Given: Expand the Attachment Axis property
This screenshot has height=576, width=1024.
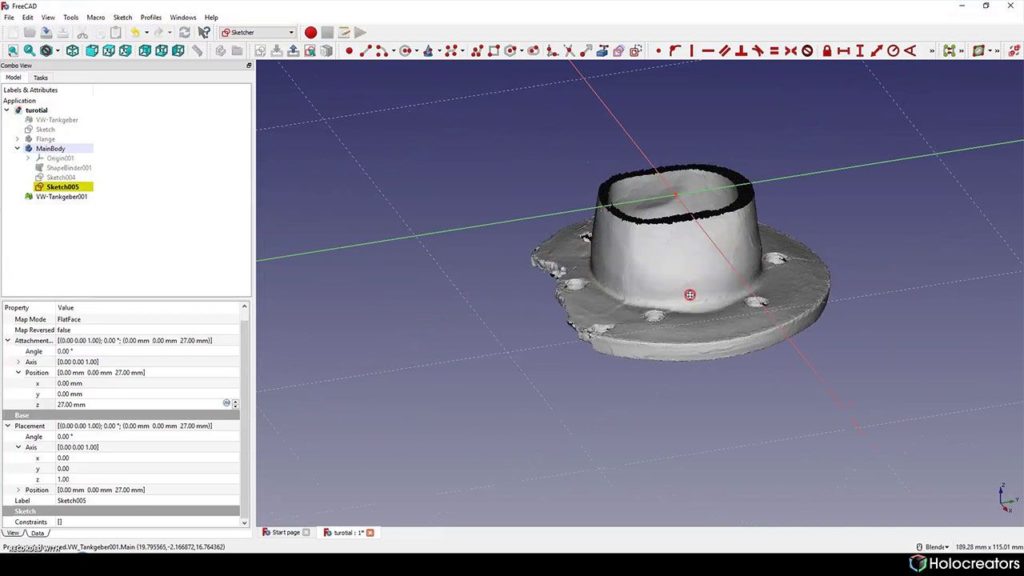Looking at the screenshot, I should coord(18,362).
